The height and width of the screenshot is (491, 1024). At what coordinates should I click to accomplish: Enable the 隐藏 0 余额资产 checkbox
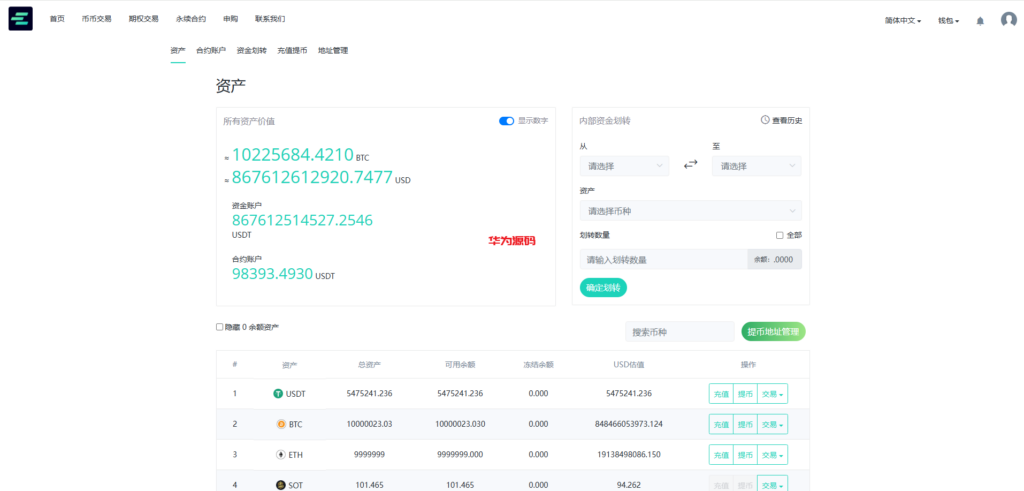pos(219,327)
